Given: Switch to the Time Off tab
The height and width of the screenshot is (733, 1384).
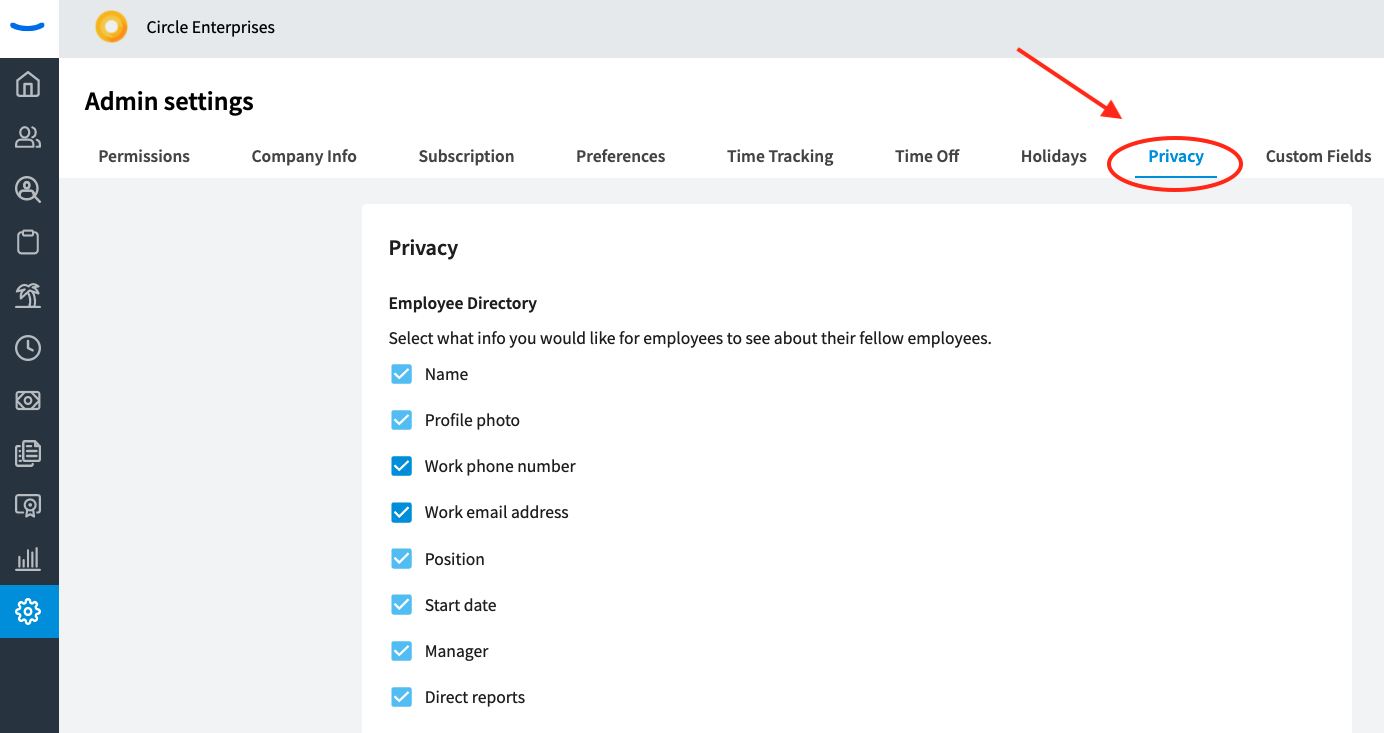Looking at the screenshot, I should click(927, 156).
